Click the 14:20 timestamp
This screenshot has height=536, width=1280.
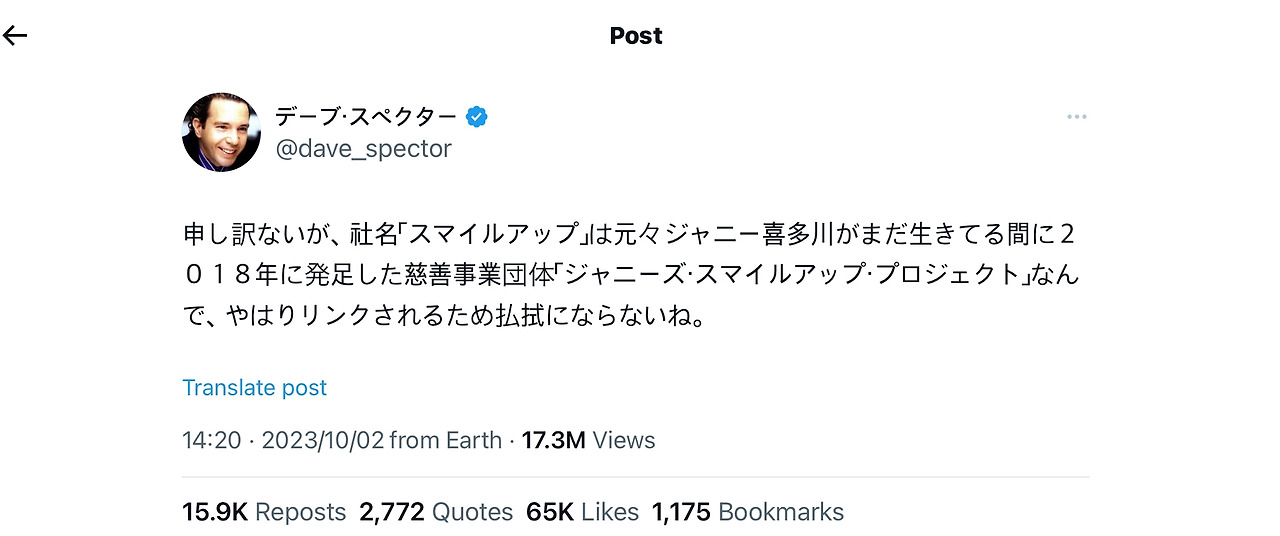click(211, 440)
